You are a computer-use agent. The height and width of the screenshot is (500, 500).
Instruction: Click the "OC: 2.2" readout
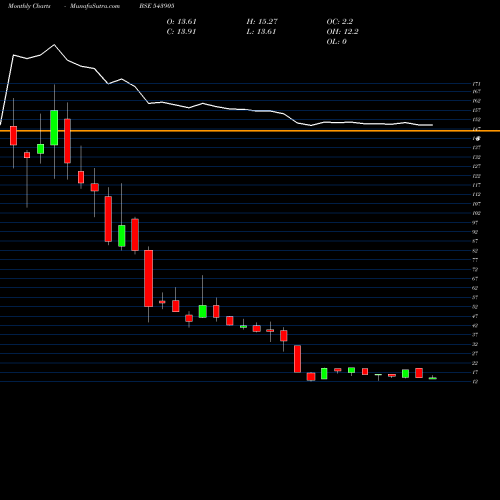(340, 22)
